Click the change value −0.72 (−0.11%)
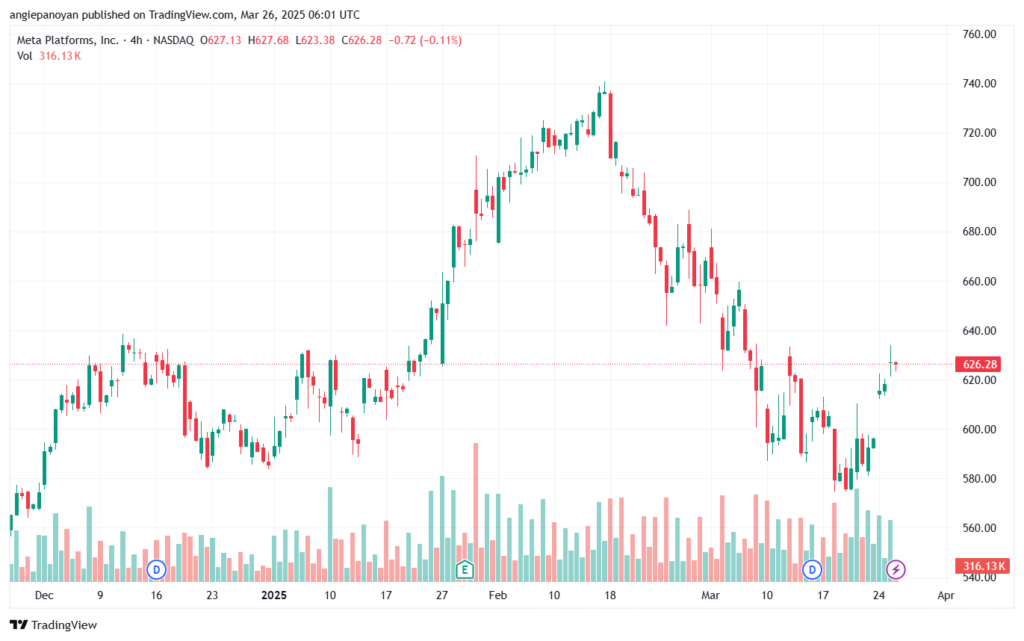Screen dimensions: 1024x641 425,40
